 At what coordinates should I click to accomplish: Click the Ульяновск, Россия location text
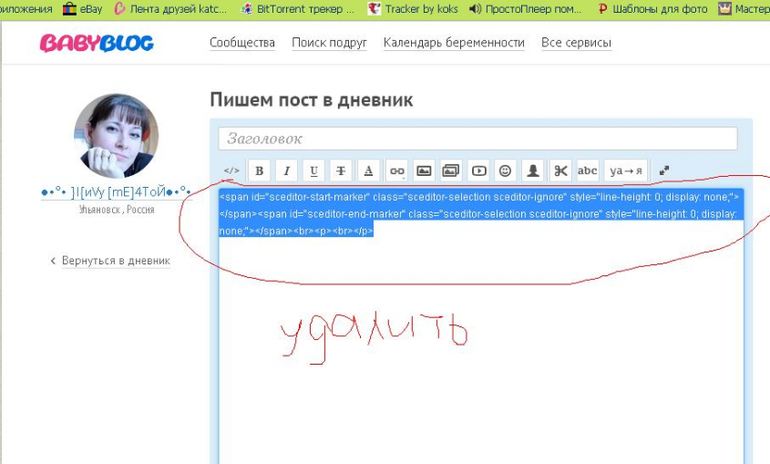point(117,210)
